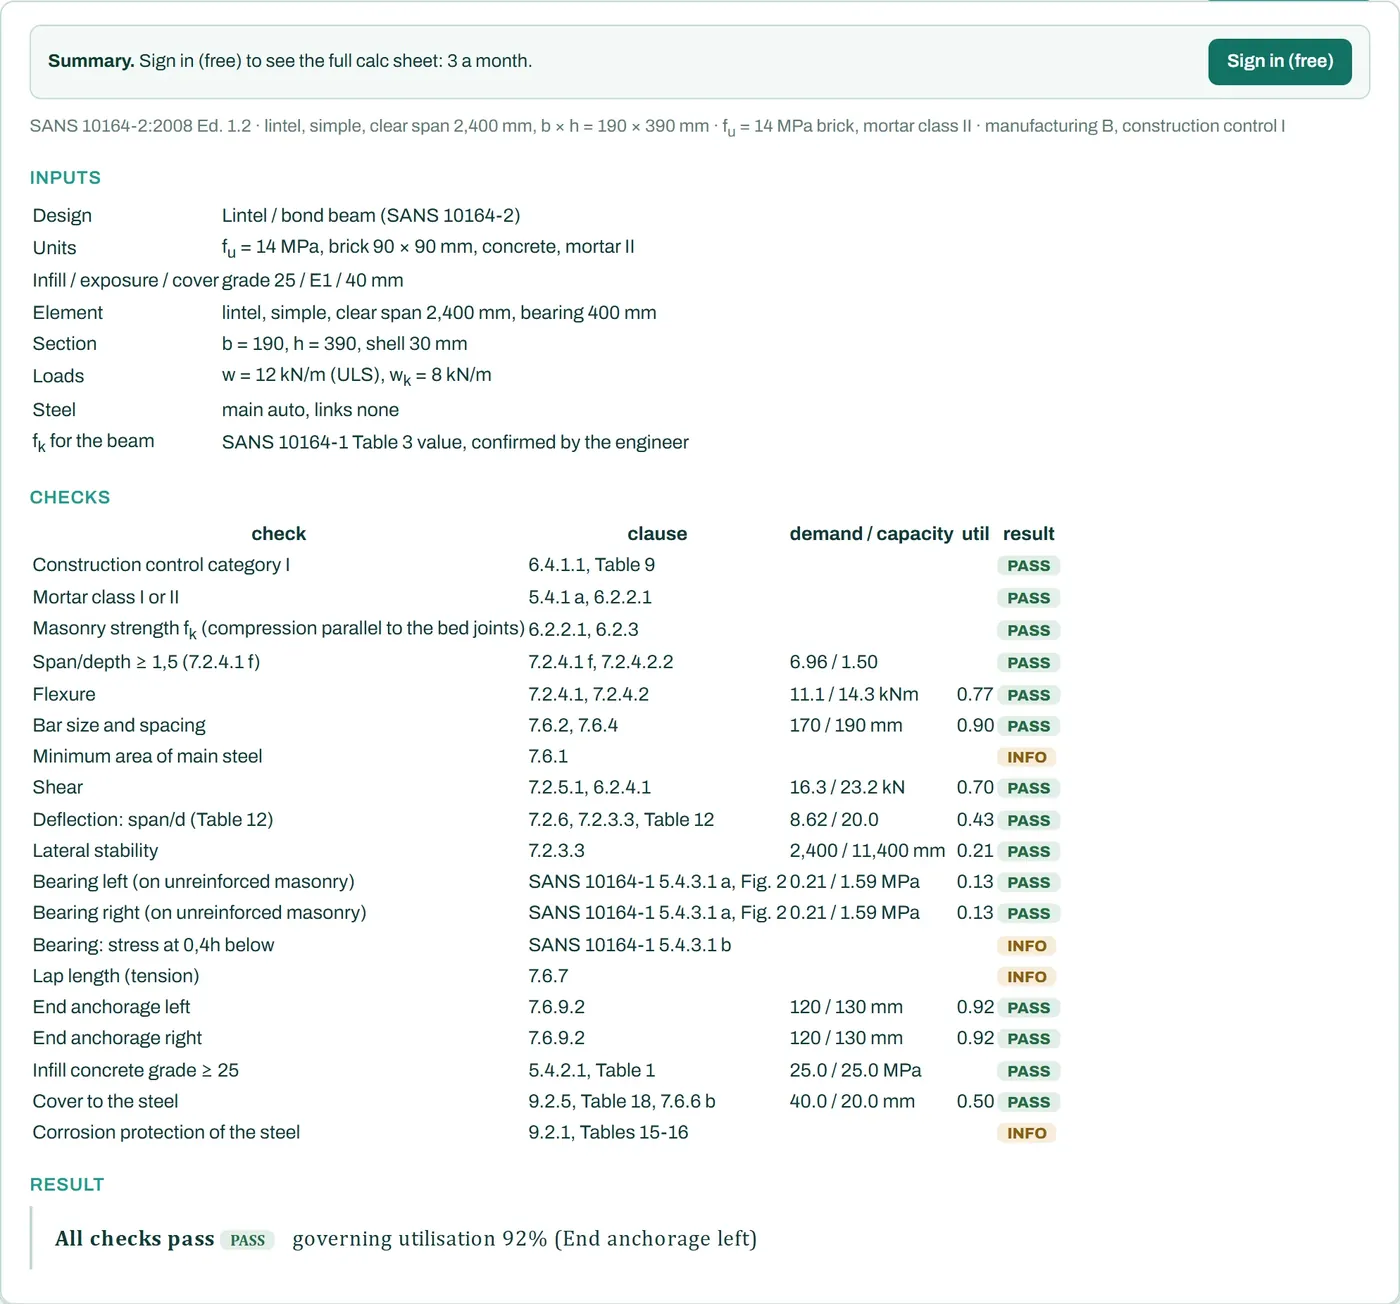Click the 'All checks pass' result text
Image resolution: width=1400 pixels, height=1304 pixels.
[x=135, y=1239]
